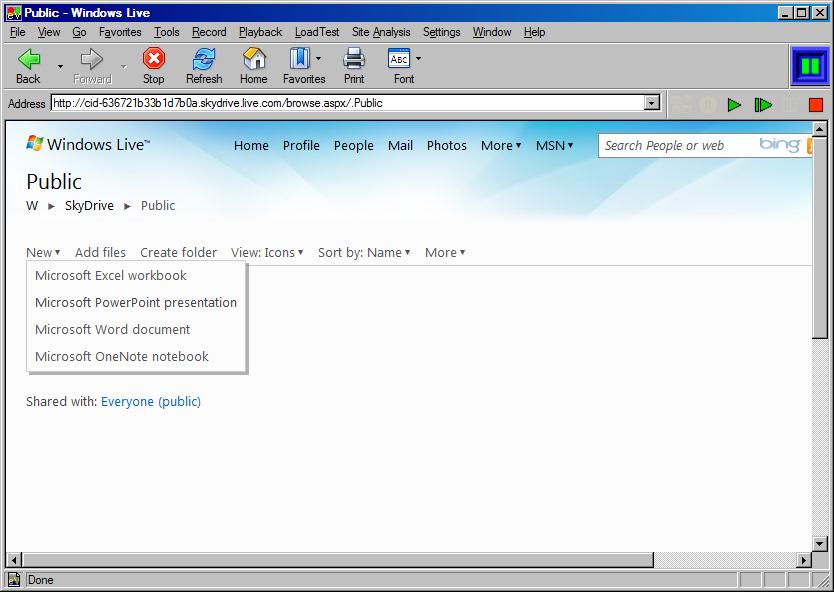
Task: Open the Back history dropdown arrow
Action: point(60,66)
